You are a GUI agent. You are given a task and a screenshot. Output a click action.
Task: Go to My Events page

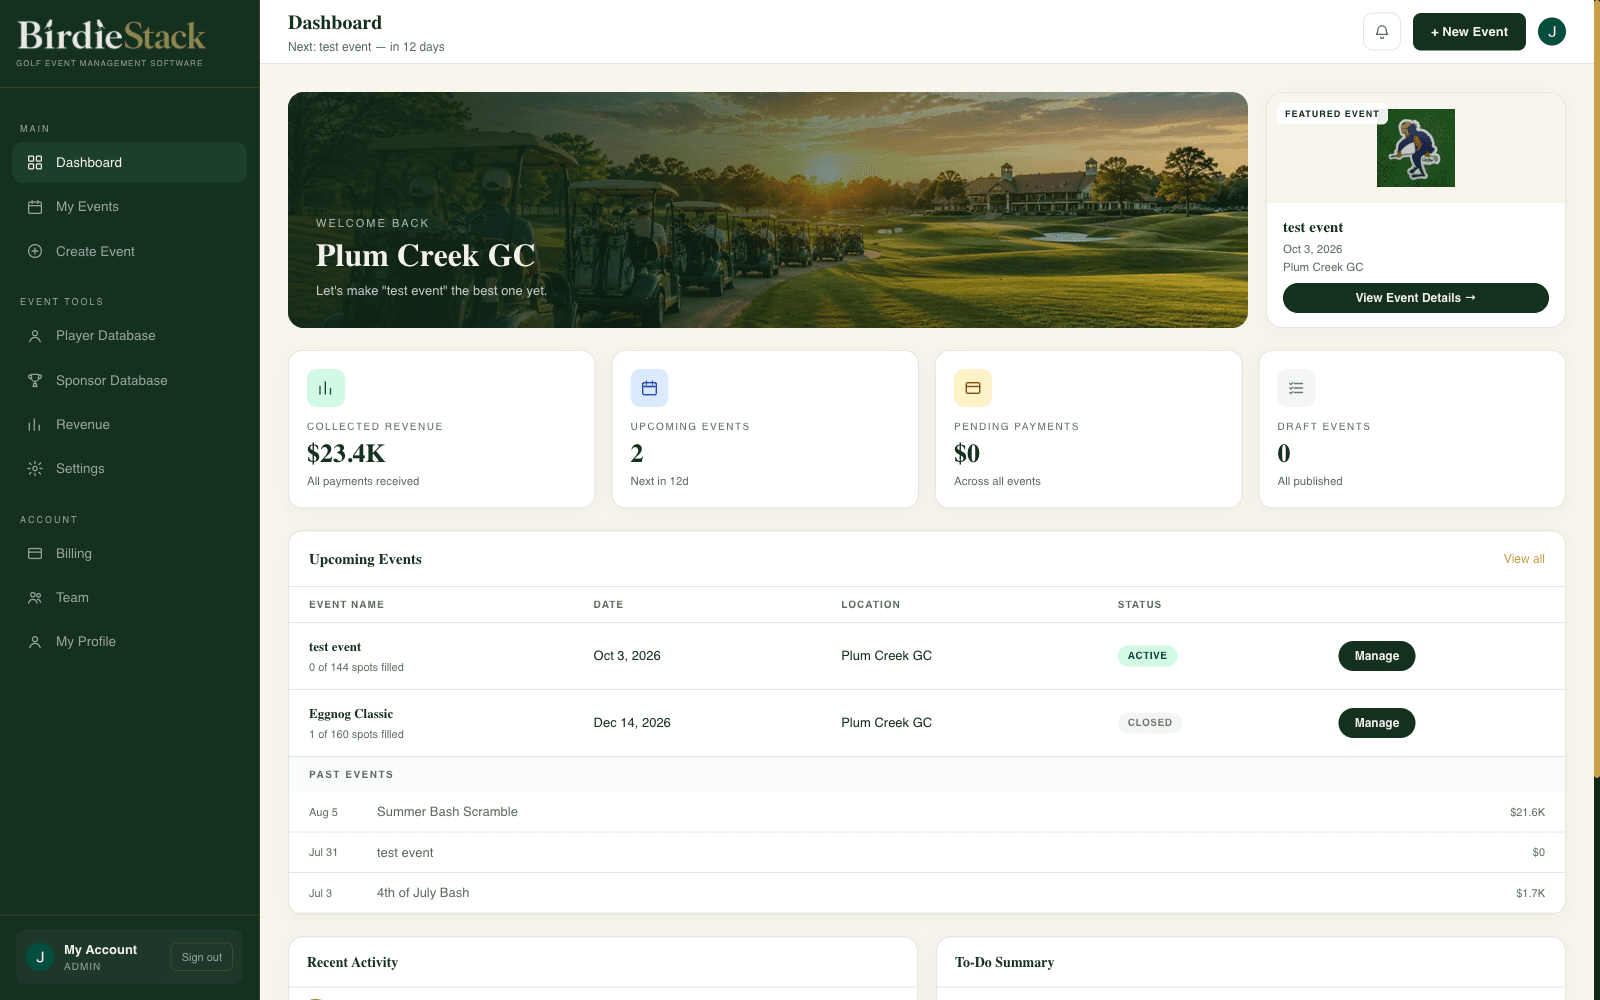coord(130,207)
